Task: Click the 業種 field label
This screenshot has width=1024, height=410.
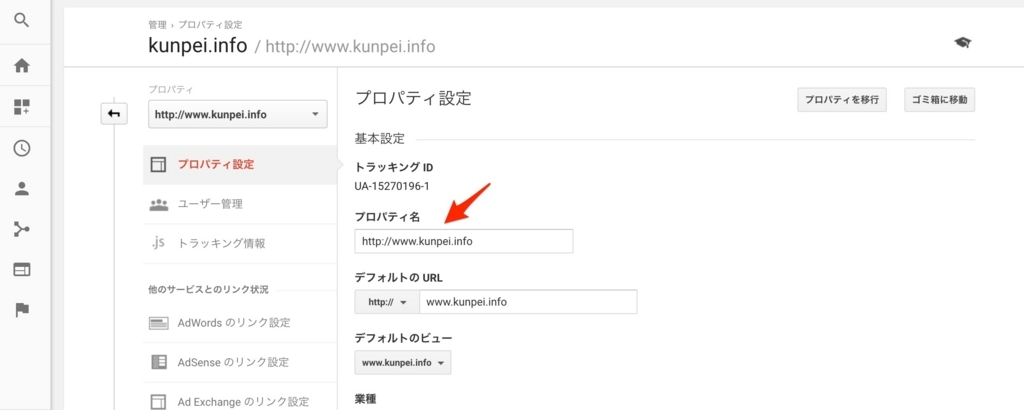Action: point(366,398)
